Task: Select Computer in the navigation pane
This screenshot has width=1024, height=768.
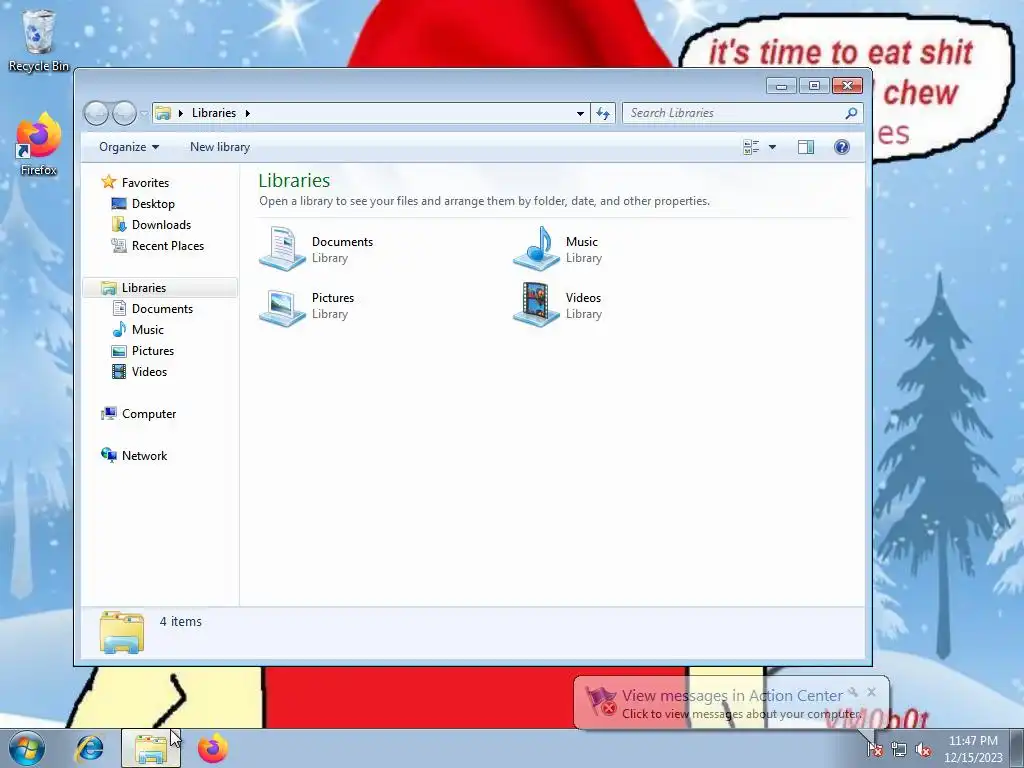Action: tap(149, 414)
